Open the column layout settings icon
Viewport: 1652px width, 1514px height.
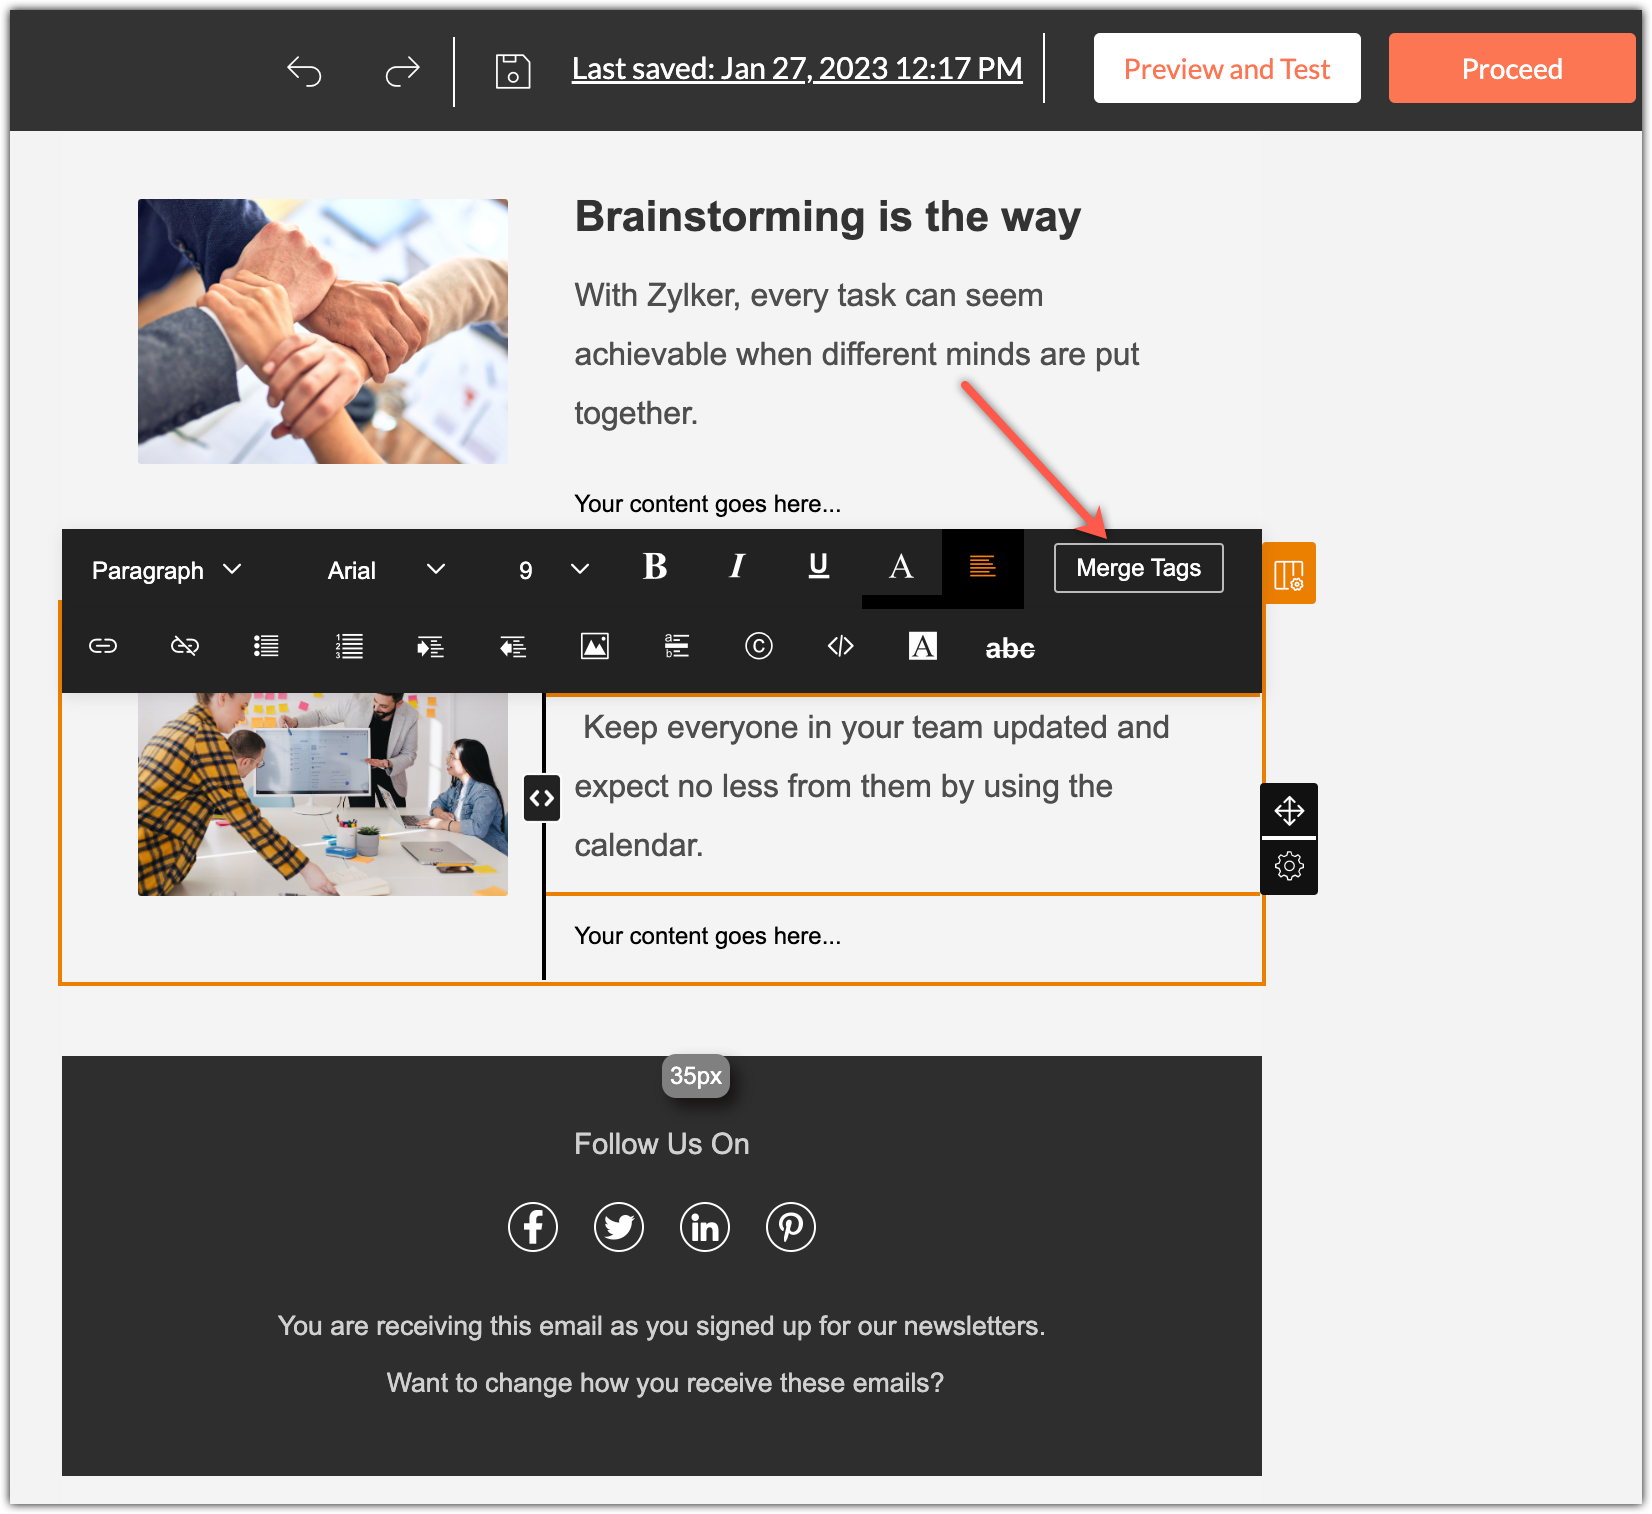pos(1289,574)
